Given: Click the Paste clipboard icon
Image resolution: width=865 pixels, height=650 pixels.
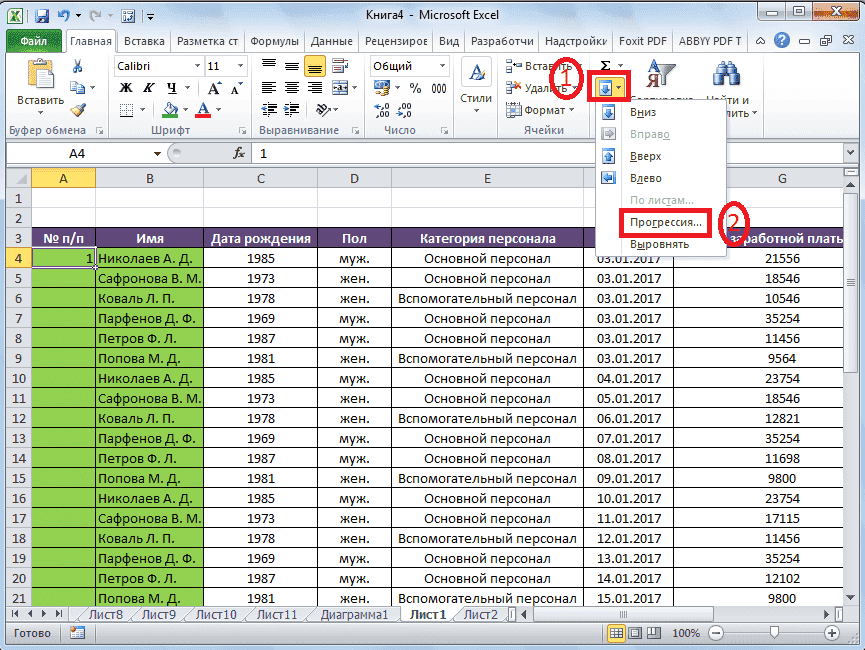Looking at the screenshot, I should [41, 73].
